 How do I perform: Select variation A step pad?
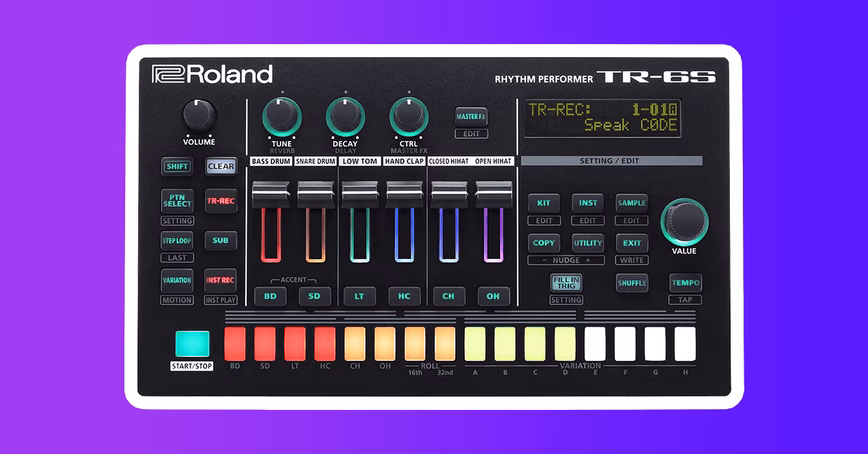(475, 344)
